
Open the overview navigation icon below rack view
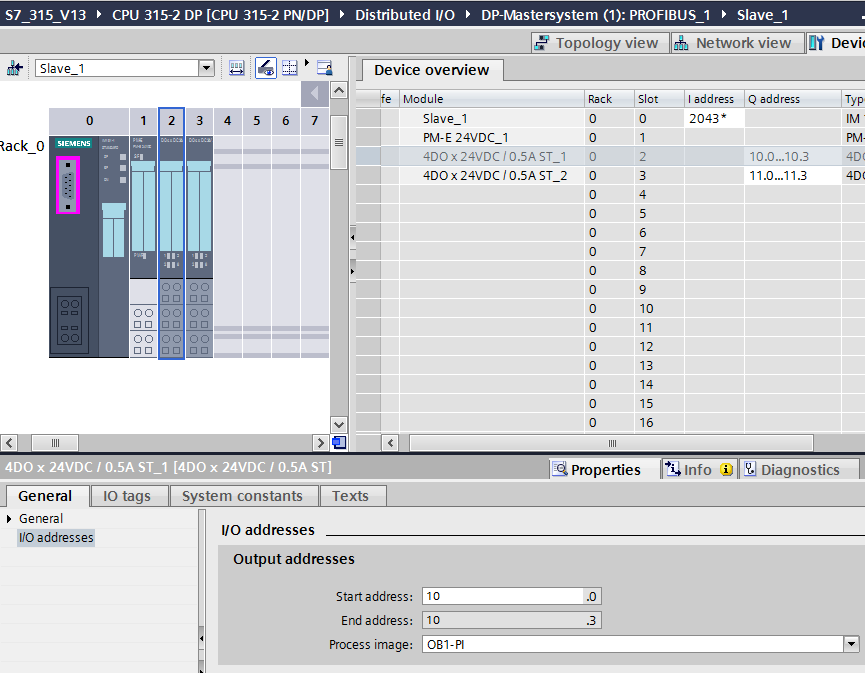point(339,442)
